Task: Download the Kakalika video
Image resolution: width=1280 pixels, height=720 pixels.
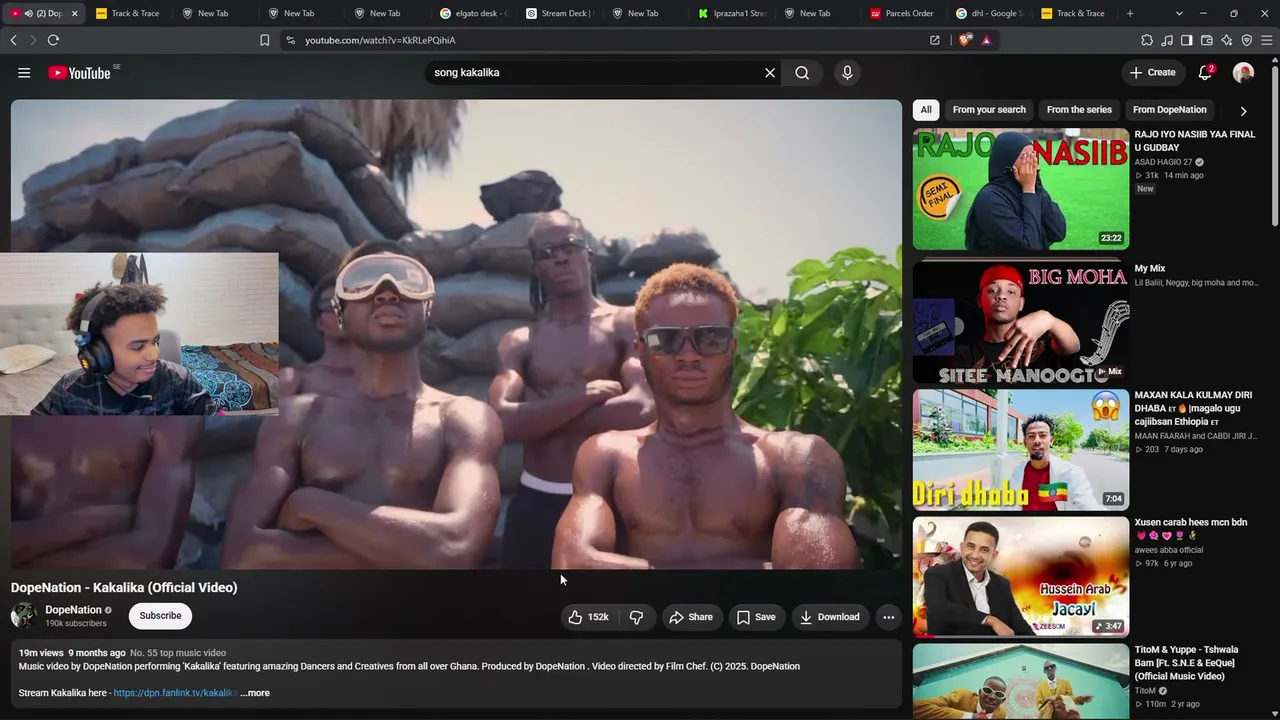Action: click(829, 617)
